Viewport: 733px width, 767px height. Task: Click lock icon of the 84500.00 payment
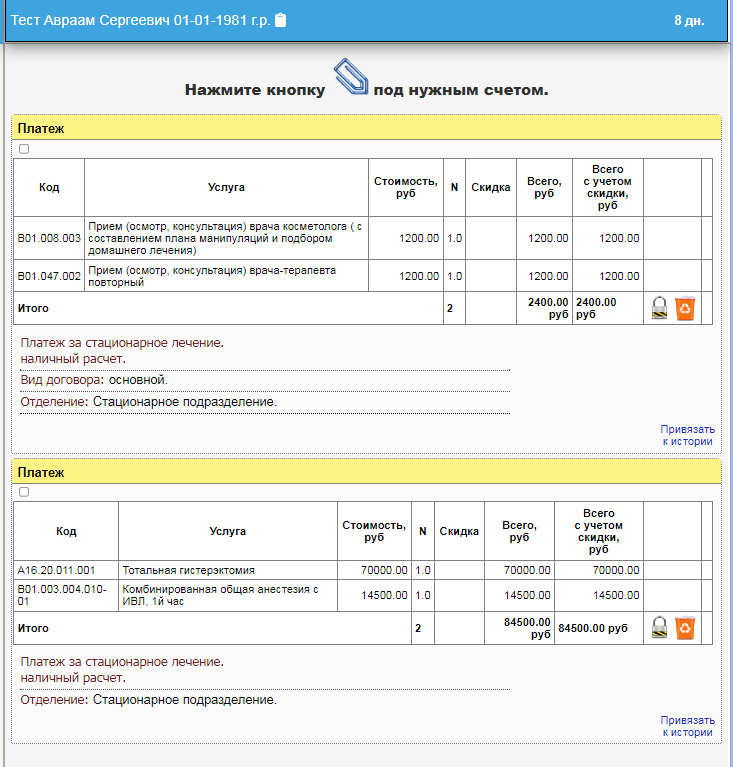[x=659, y=628]
